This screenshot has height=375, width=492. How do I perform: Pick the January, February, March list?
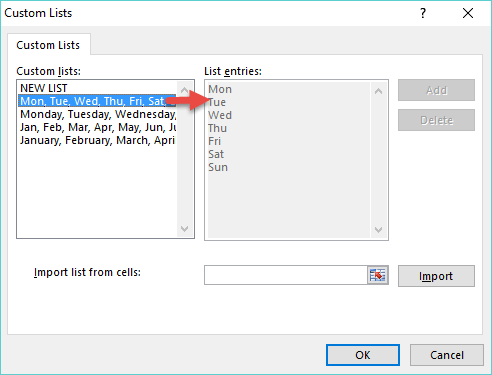[x=97, y=140]
